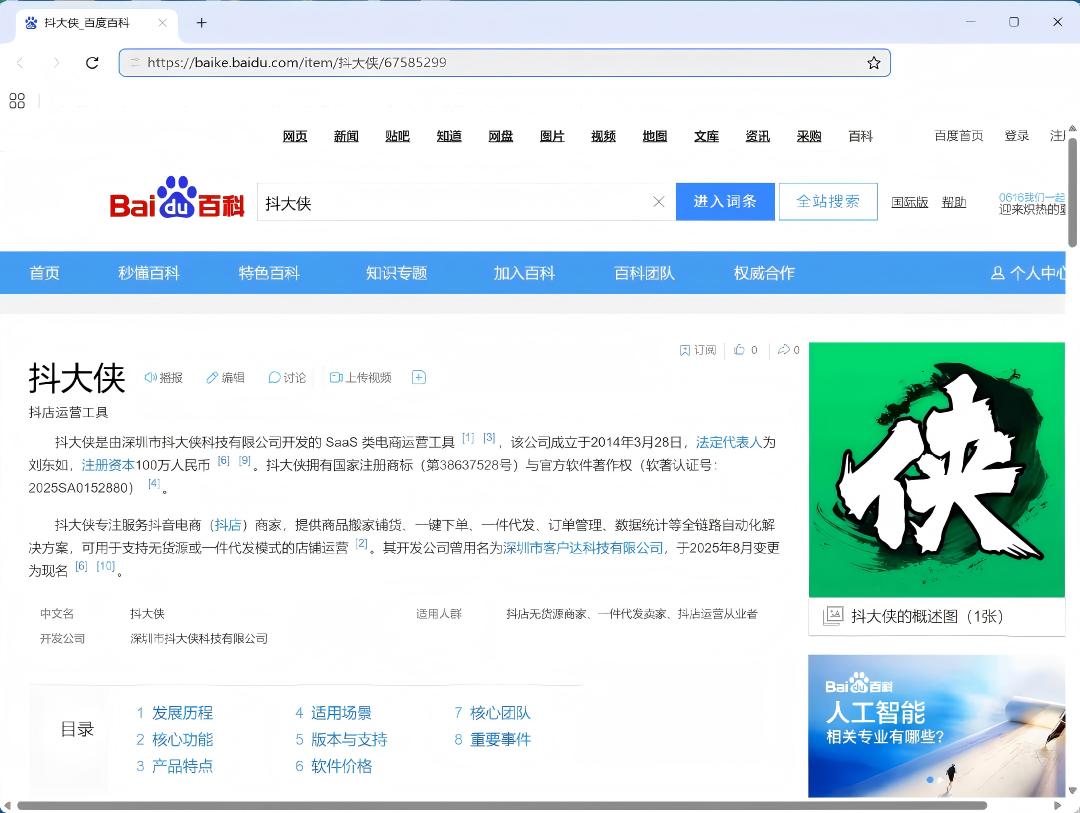
Task: Click the Baidu Baike logo
Action: (177, 198)
